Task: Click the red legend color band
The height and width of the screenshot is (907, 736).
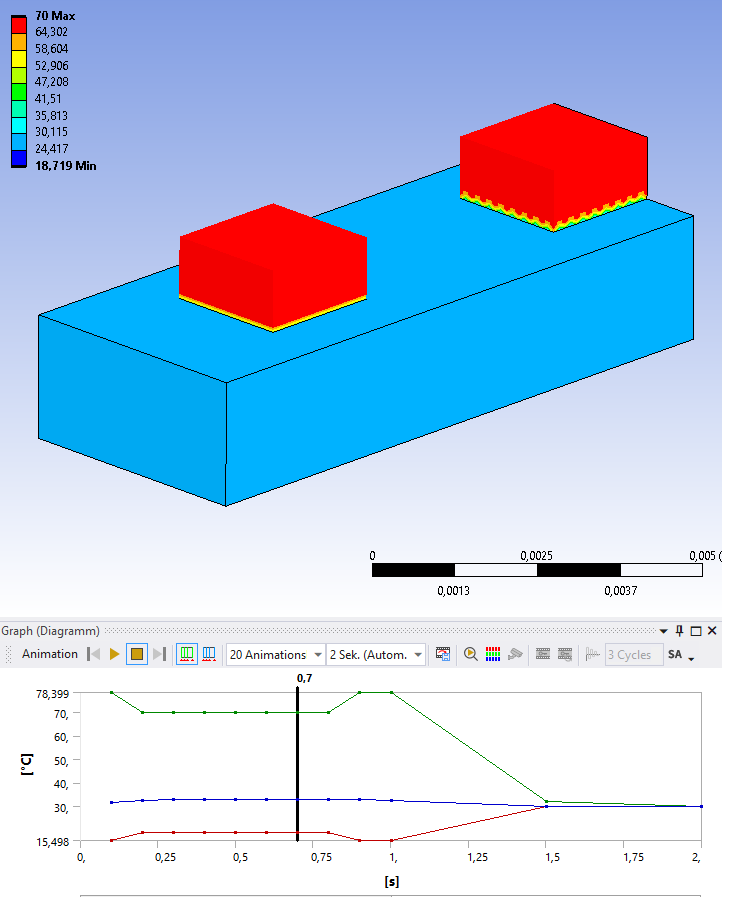Action: [19, 25]
